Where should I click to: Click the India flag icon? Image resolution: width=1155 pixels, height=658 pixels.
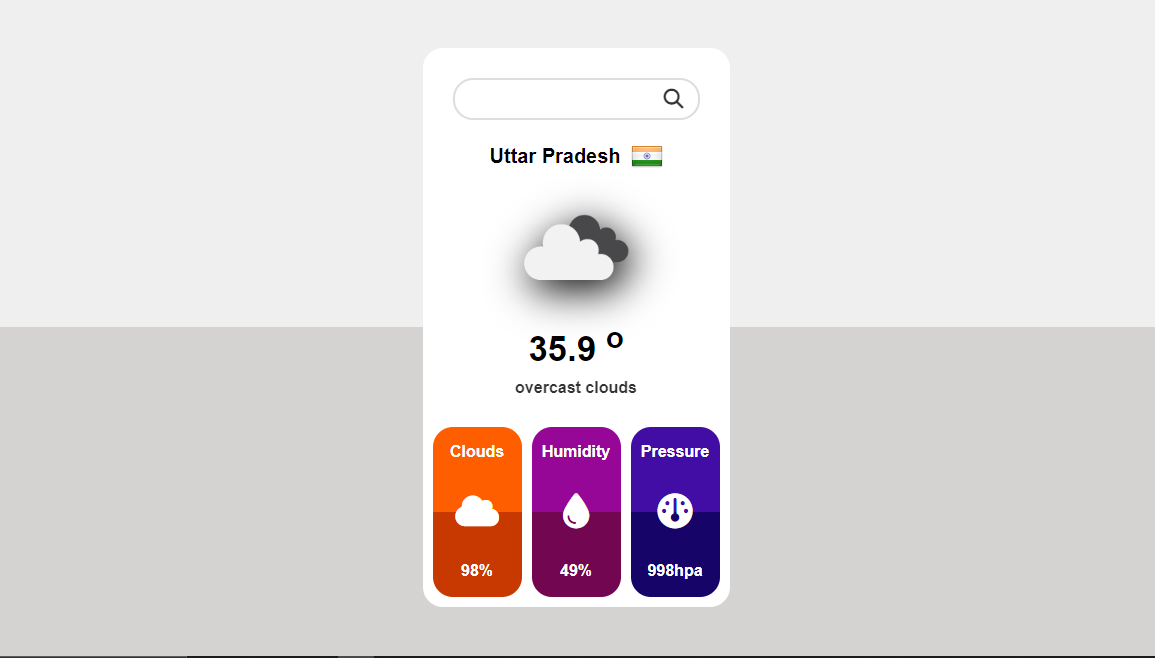click(x=647, y=156)
